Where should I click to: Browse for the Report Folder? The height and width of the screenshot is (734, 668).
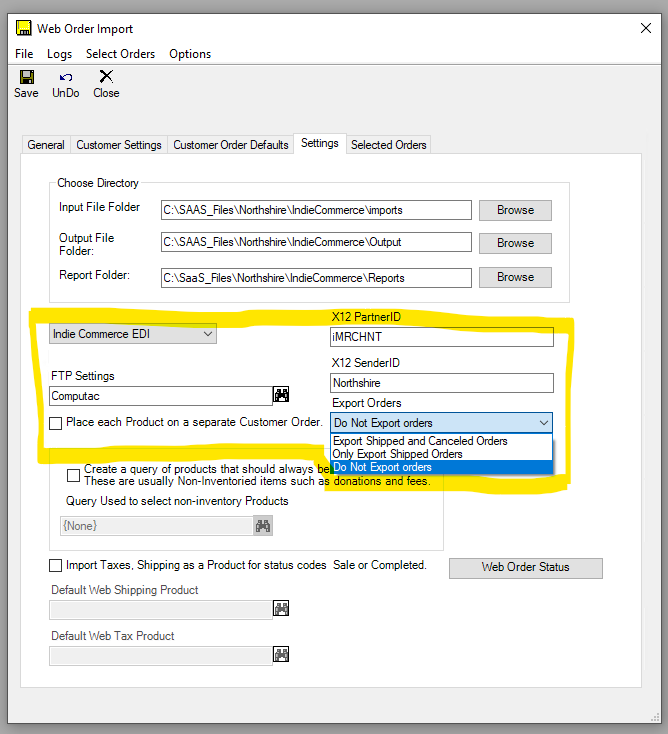[515, 277]
